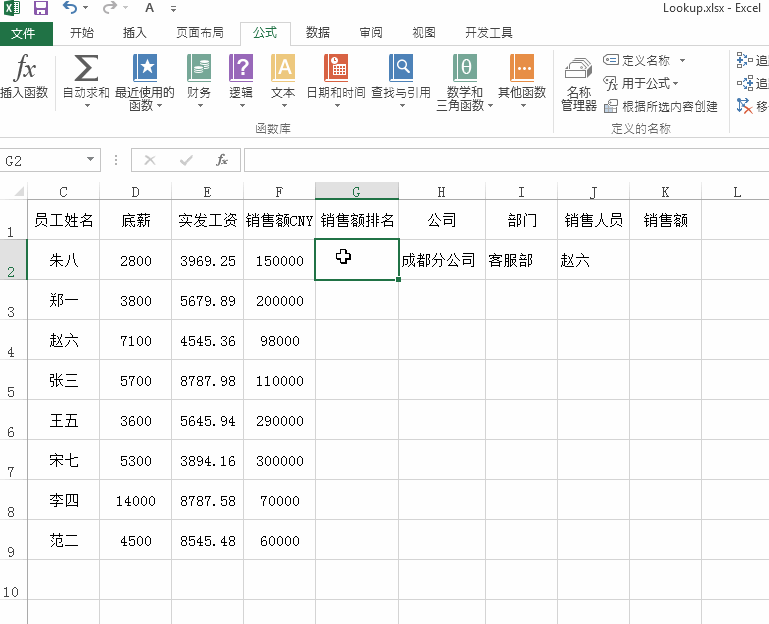Open the 文件 (File) tab
Screen dimensions: 769x624
point(24,33)
